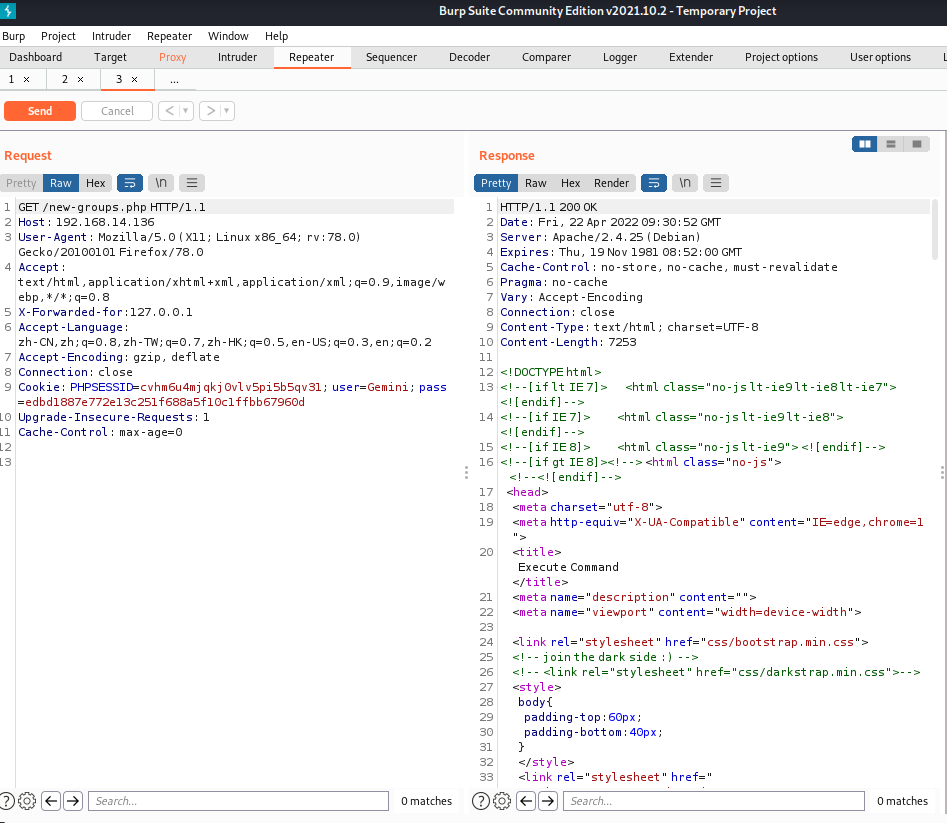Open the Response panel options menu icon
The height and width of the screenshot is (823, 947).
[x=716, y=183]
